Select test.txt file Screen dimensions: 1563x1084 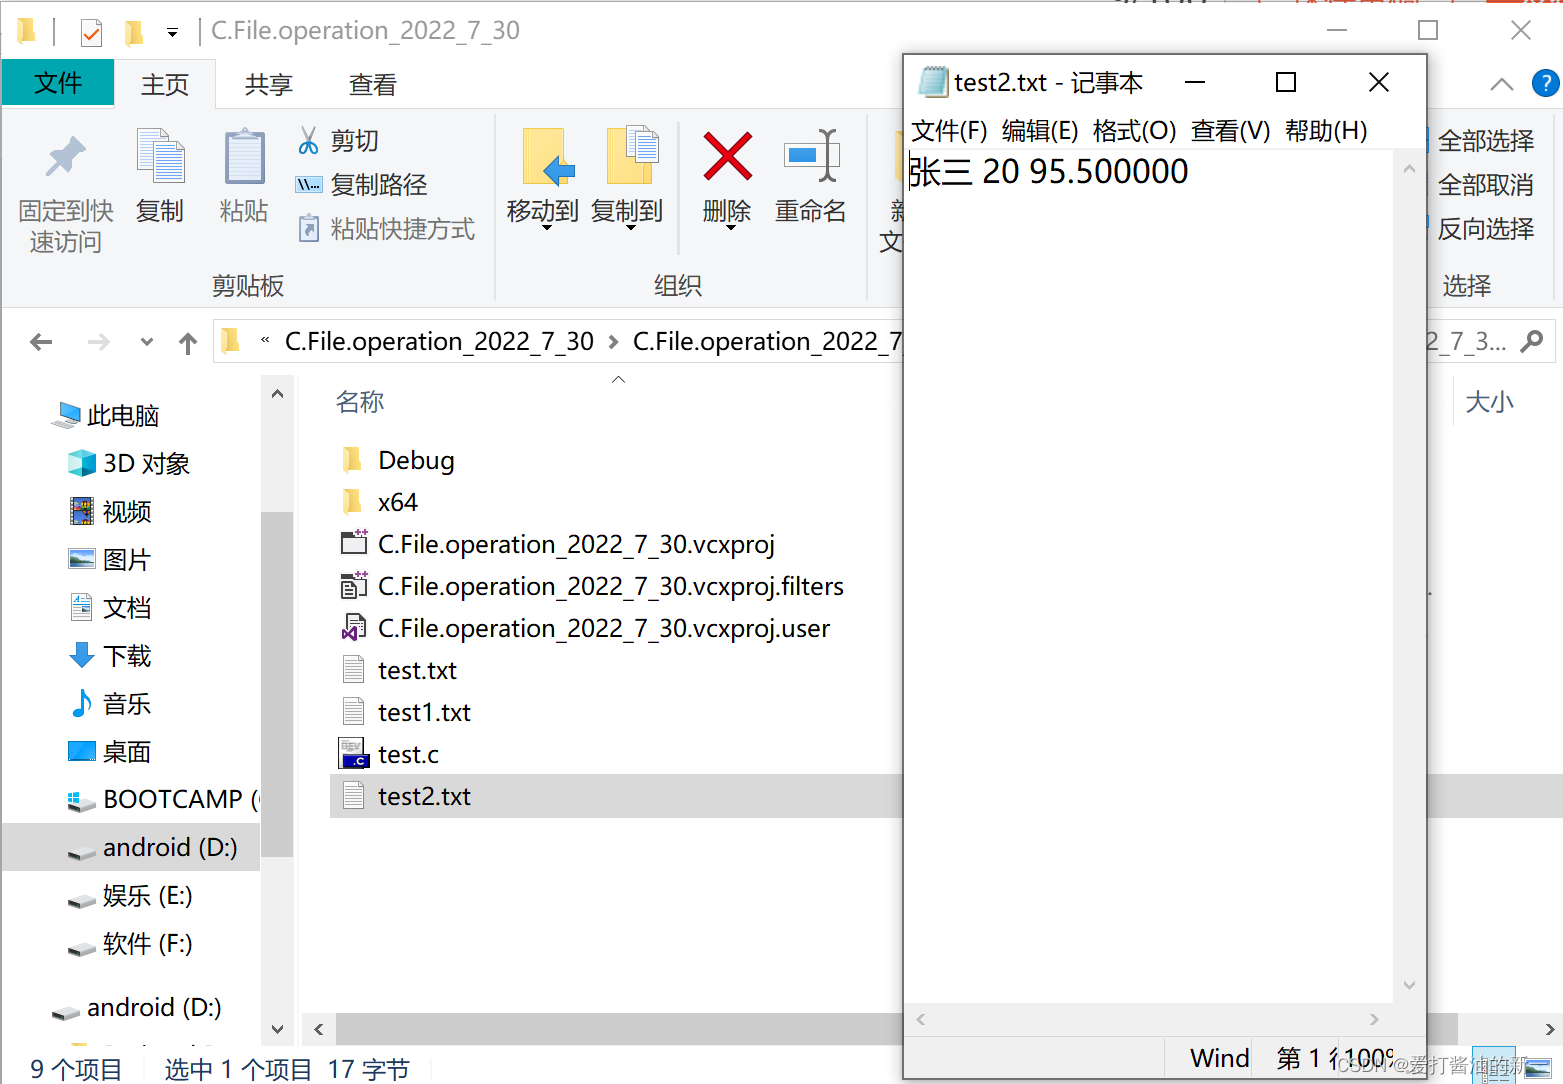click(399, 670)
